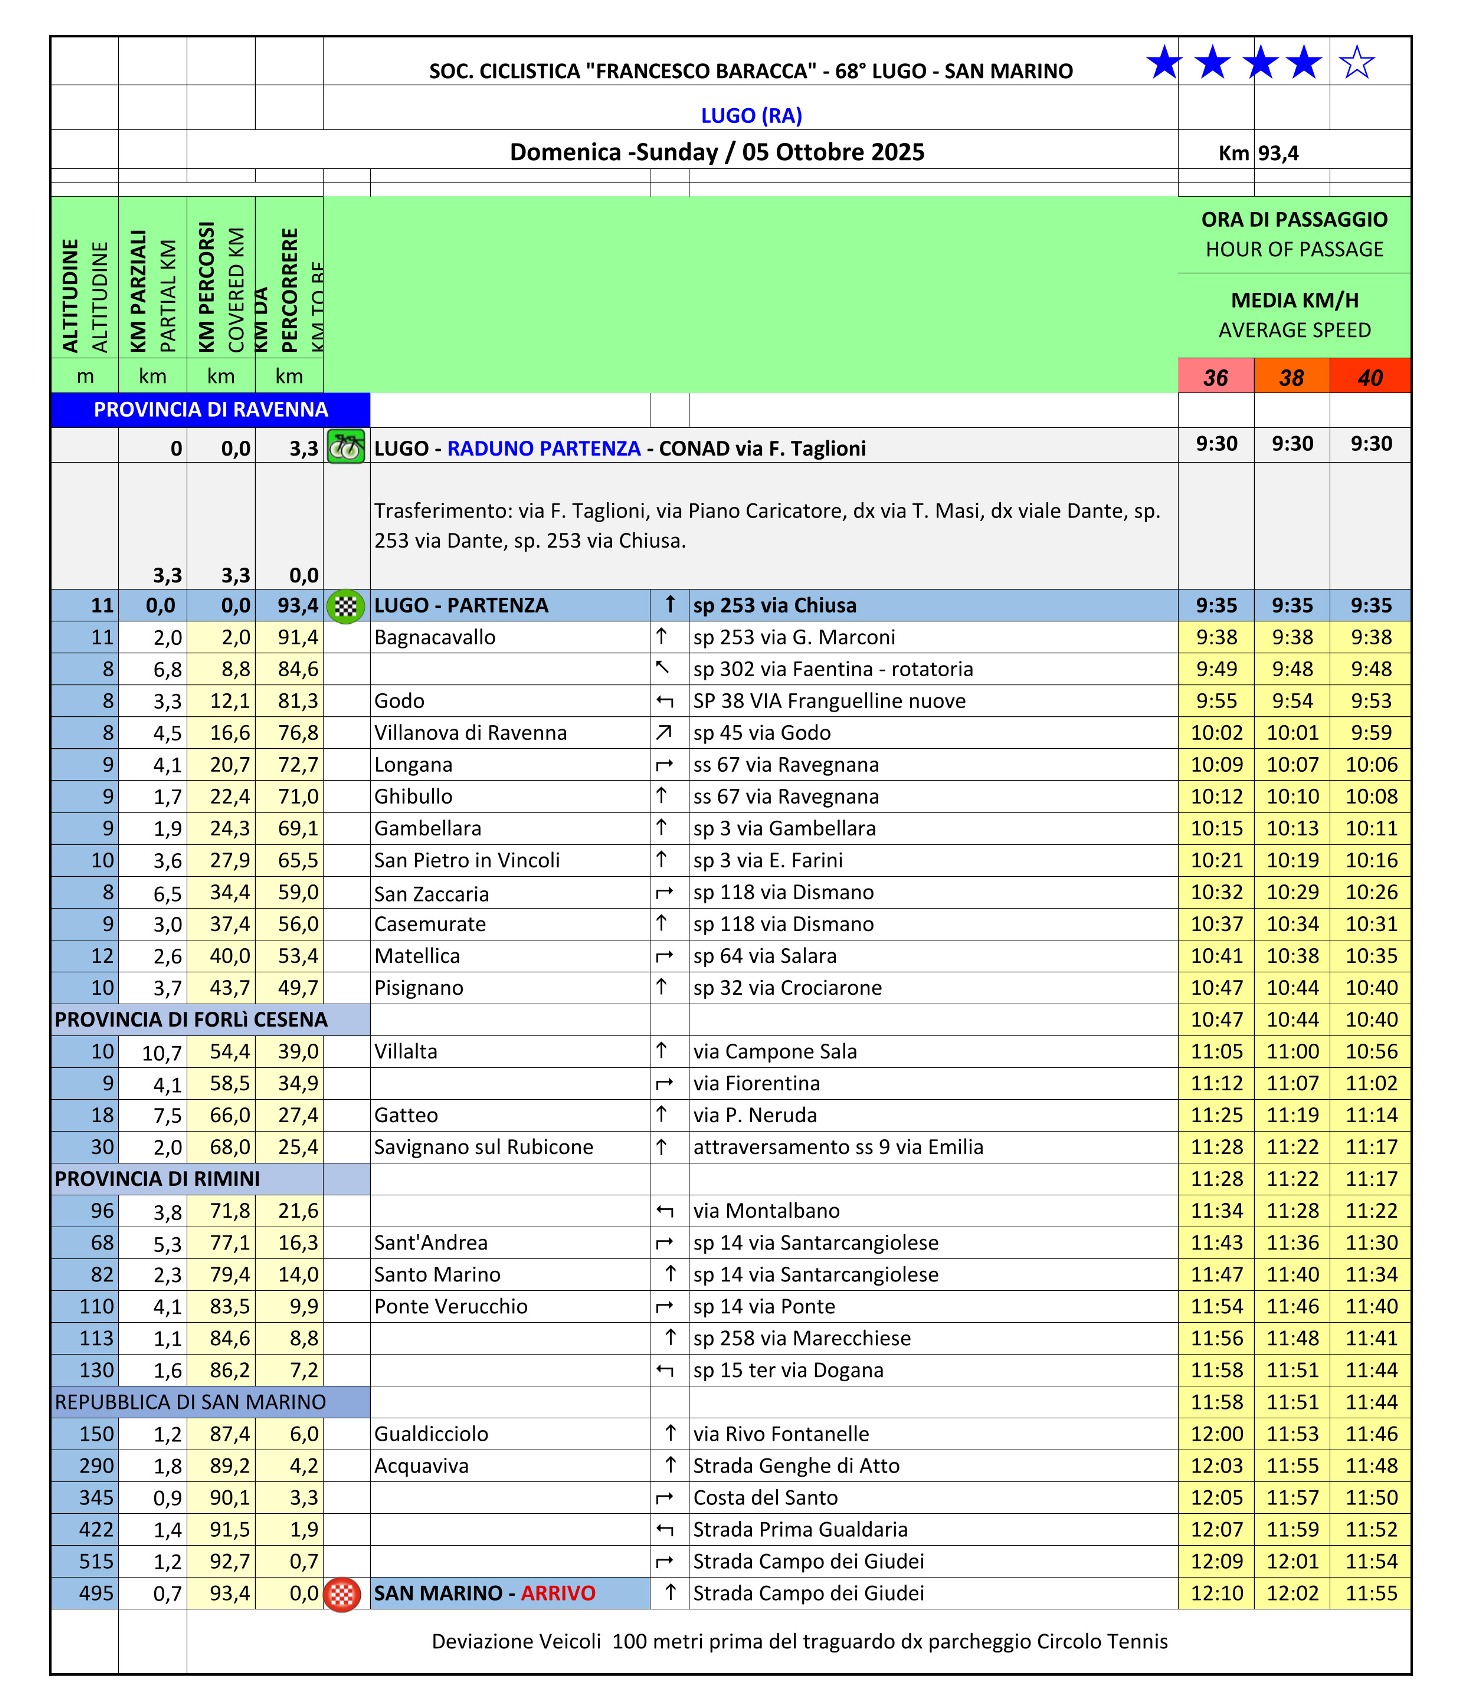The image size is (1464, 1690).
Task: Click the green checkered flag start icon
Action: coord(346,605)
